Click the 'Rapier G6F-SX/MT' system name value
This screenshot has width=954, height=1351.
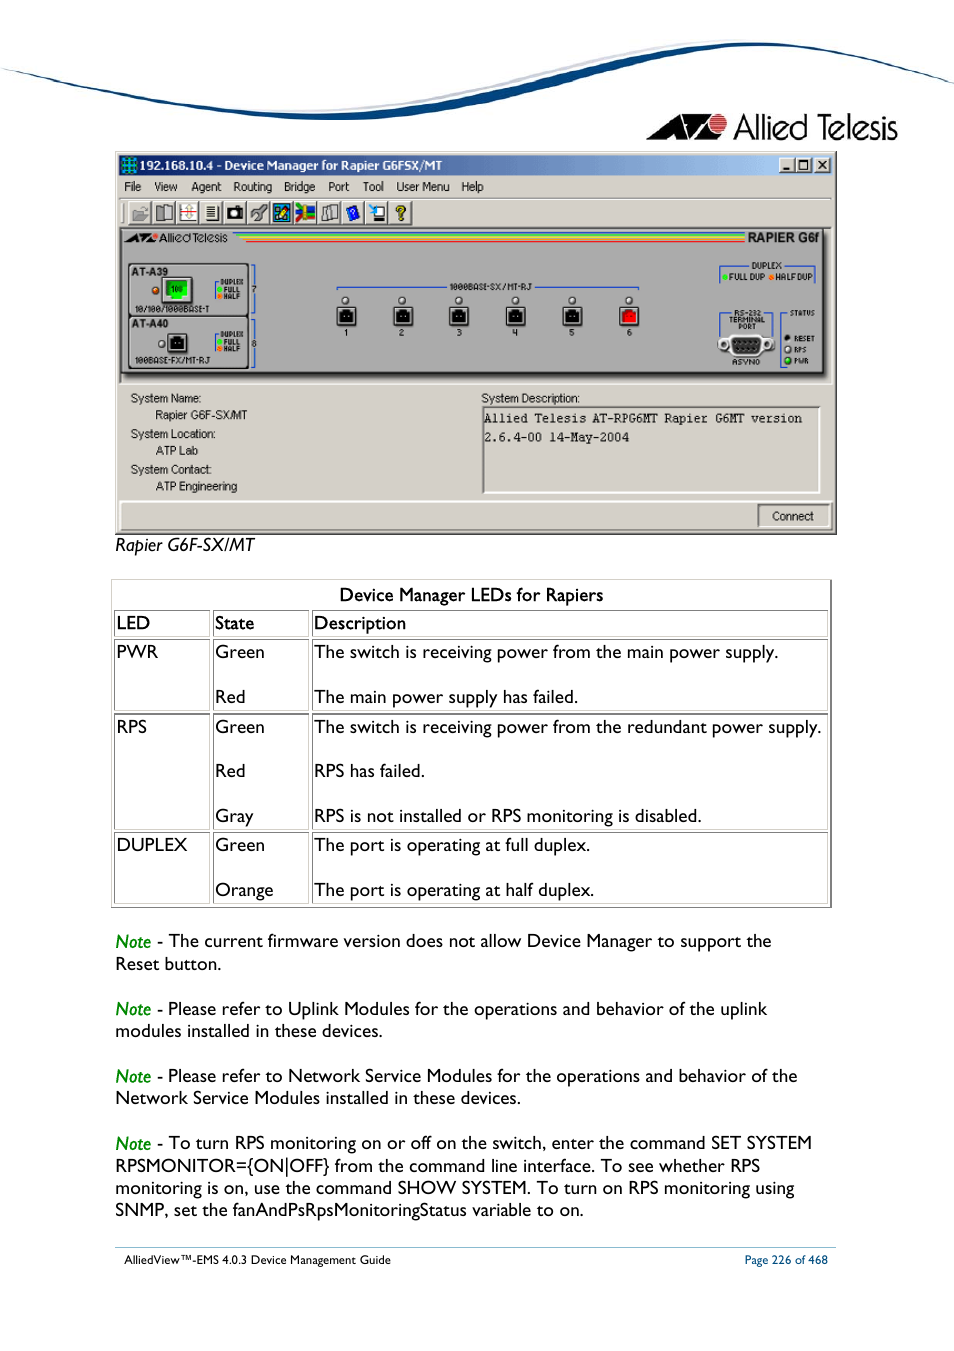click(x=201, y=415)
